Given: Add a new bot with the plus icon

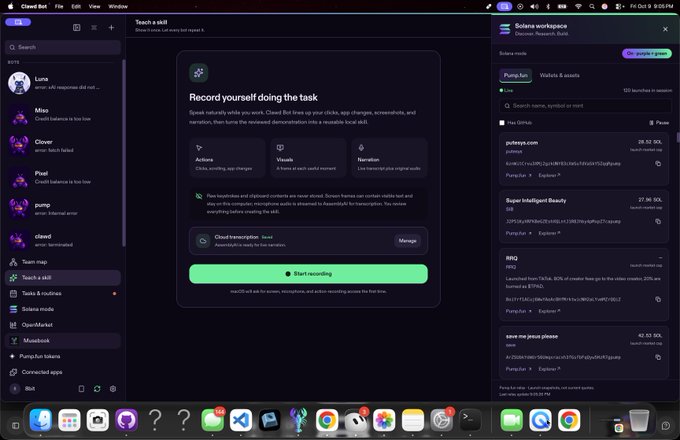Looking at the screenshot, I should (x=111, y=28).
